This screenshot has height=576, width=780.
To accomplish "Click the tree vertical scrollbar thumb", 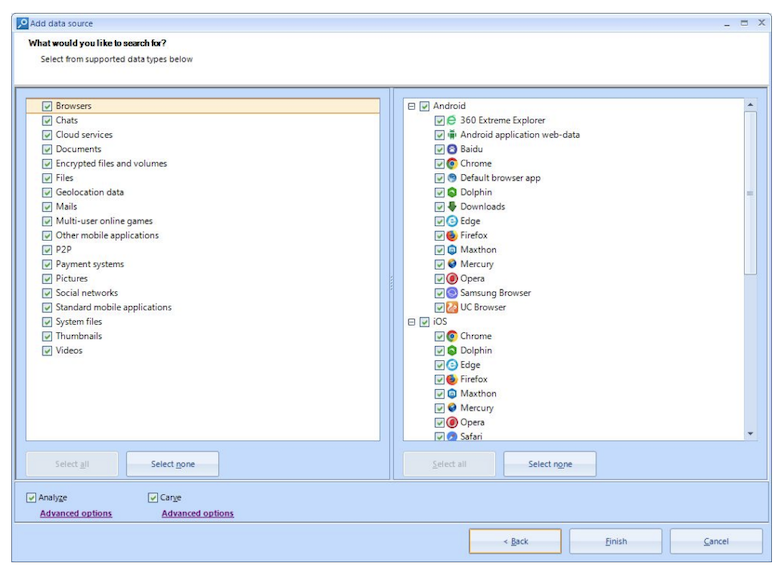I will (x=750, y=193).
